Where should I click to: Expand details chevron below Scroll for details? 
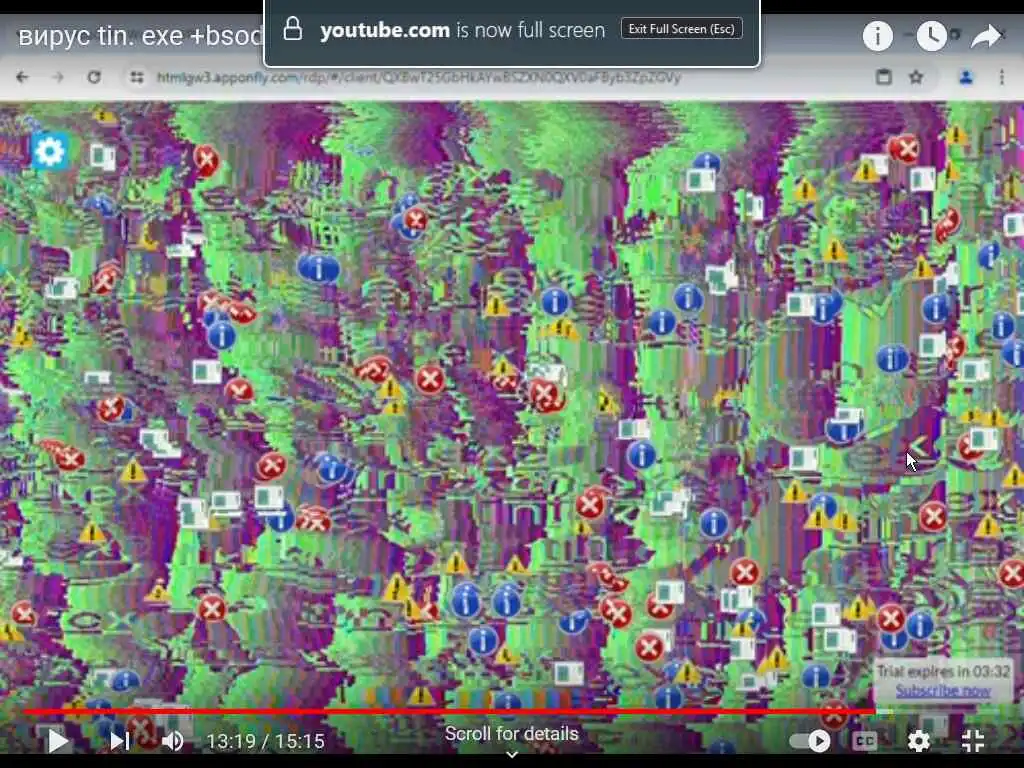pos(512,754)
